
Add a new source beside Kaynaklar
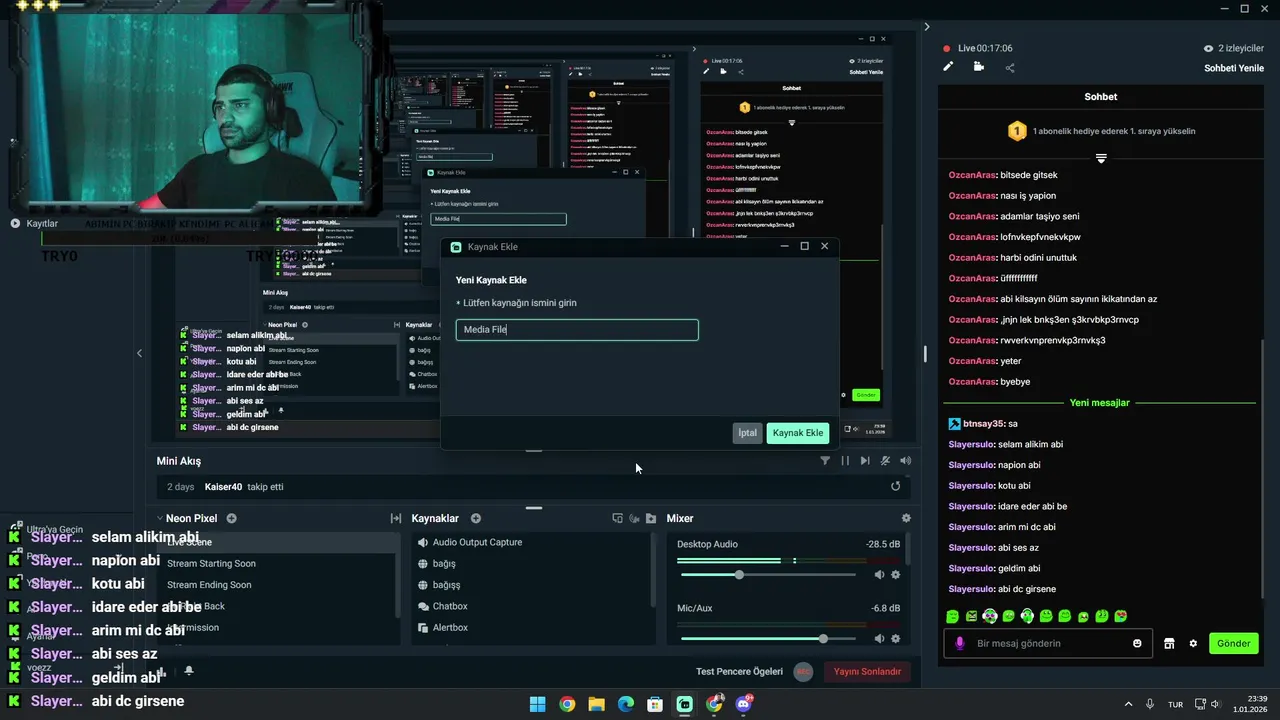[476, 518]
